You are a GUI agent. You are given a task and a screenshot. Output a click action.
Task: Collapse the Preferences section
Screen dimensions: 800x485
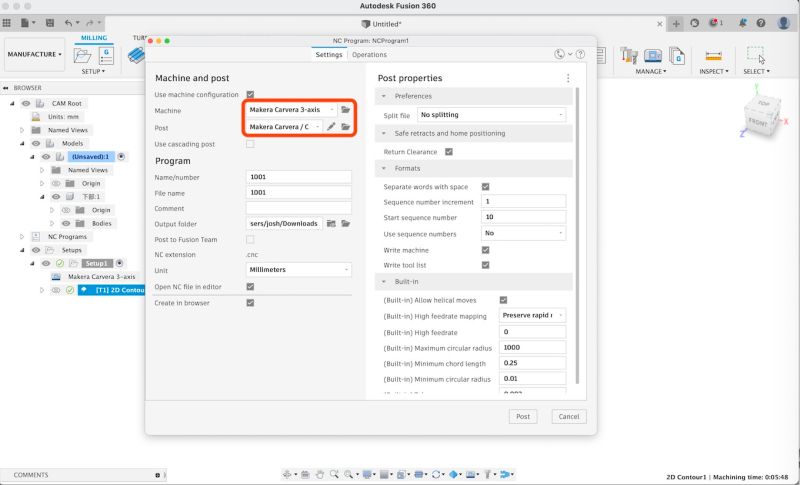point(384,96)
